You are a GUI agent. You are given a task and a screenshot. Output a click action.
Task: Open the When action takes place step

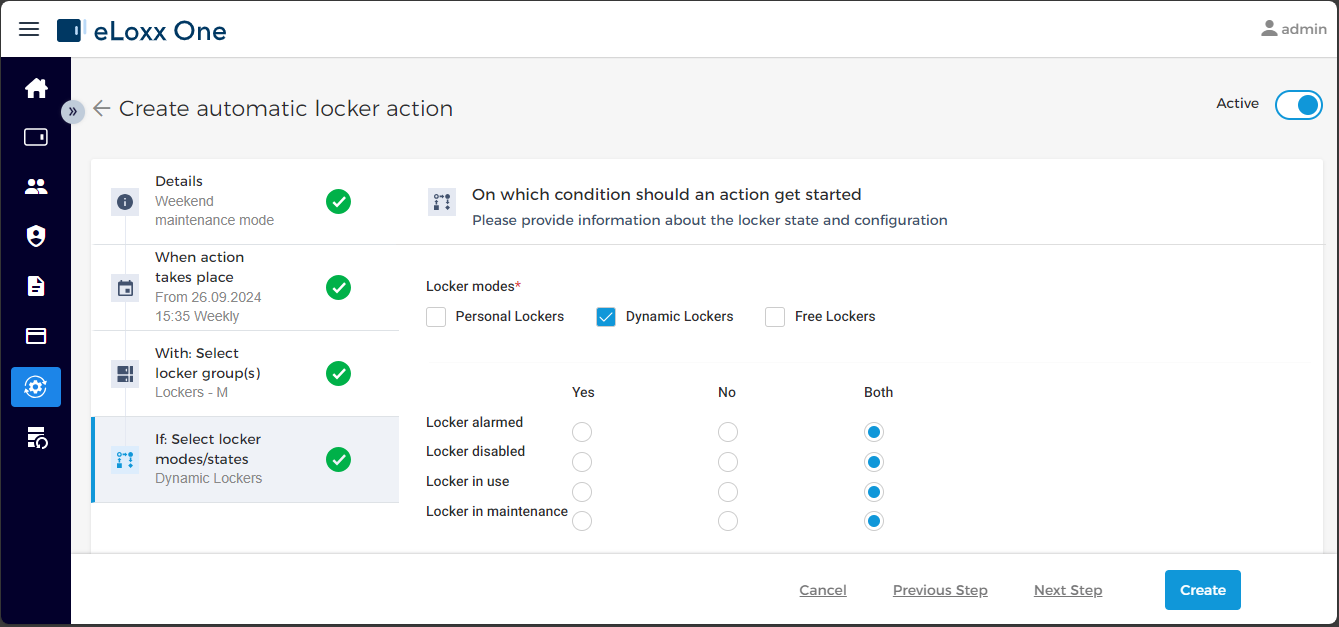(245, 287)
